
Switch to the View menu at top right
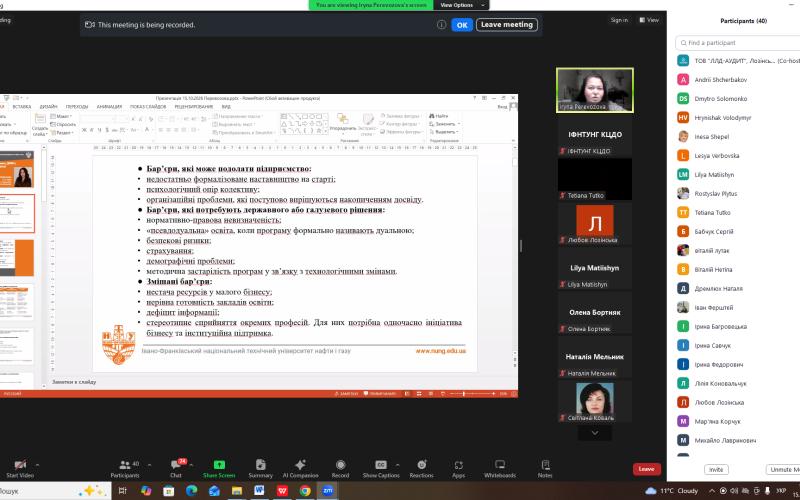click(649, 20)
